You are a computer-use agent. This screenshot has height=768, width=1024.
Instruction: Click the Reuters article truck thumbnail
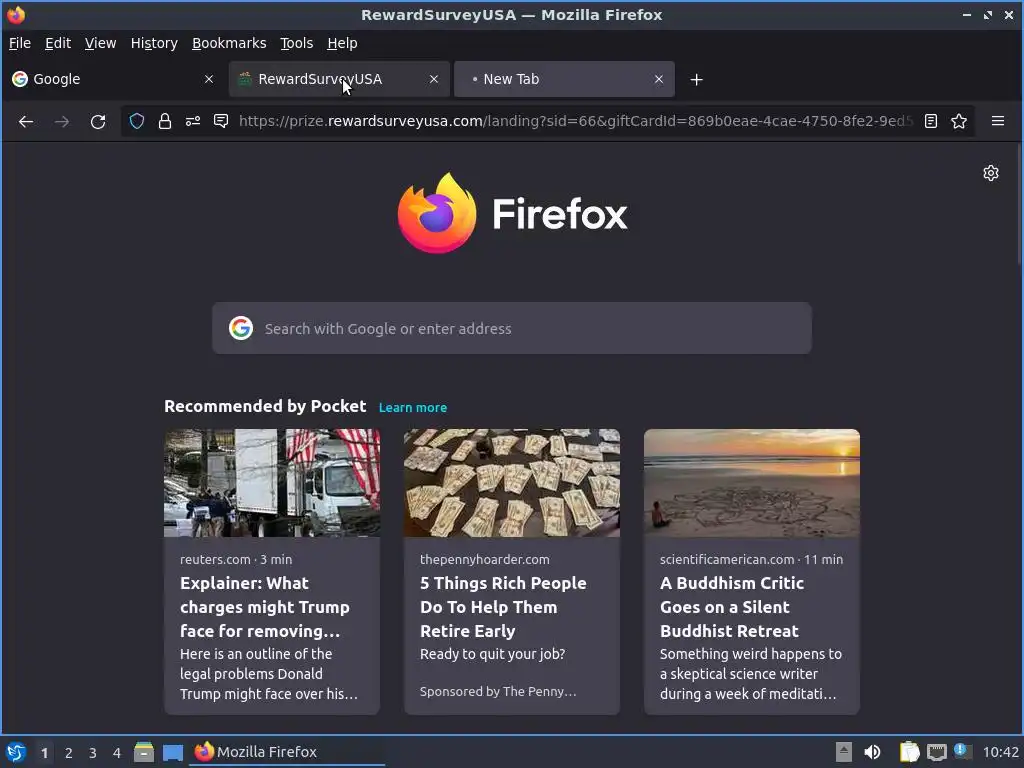point(272,483)
